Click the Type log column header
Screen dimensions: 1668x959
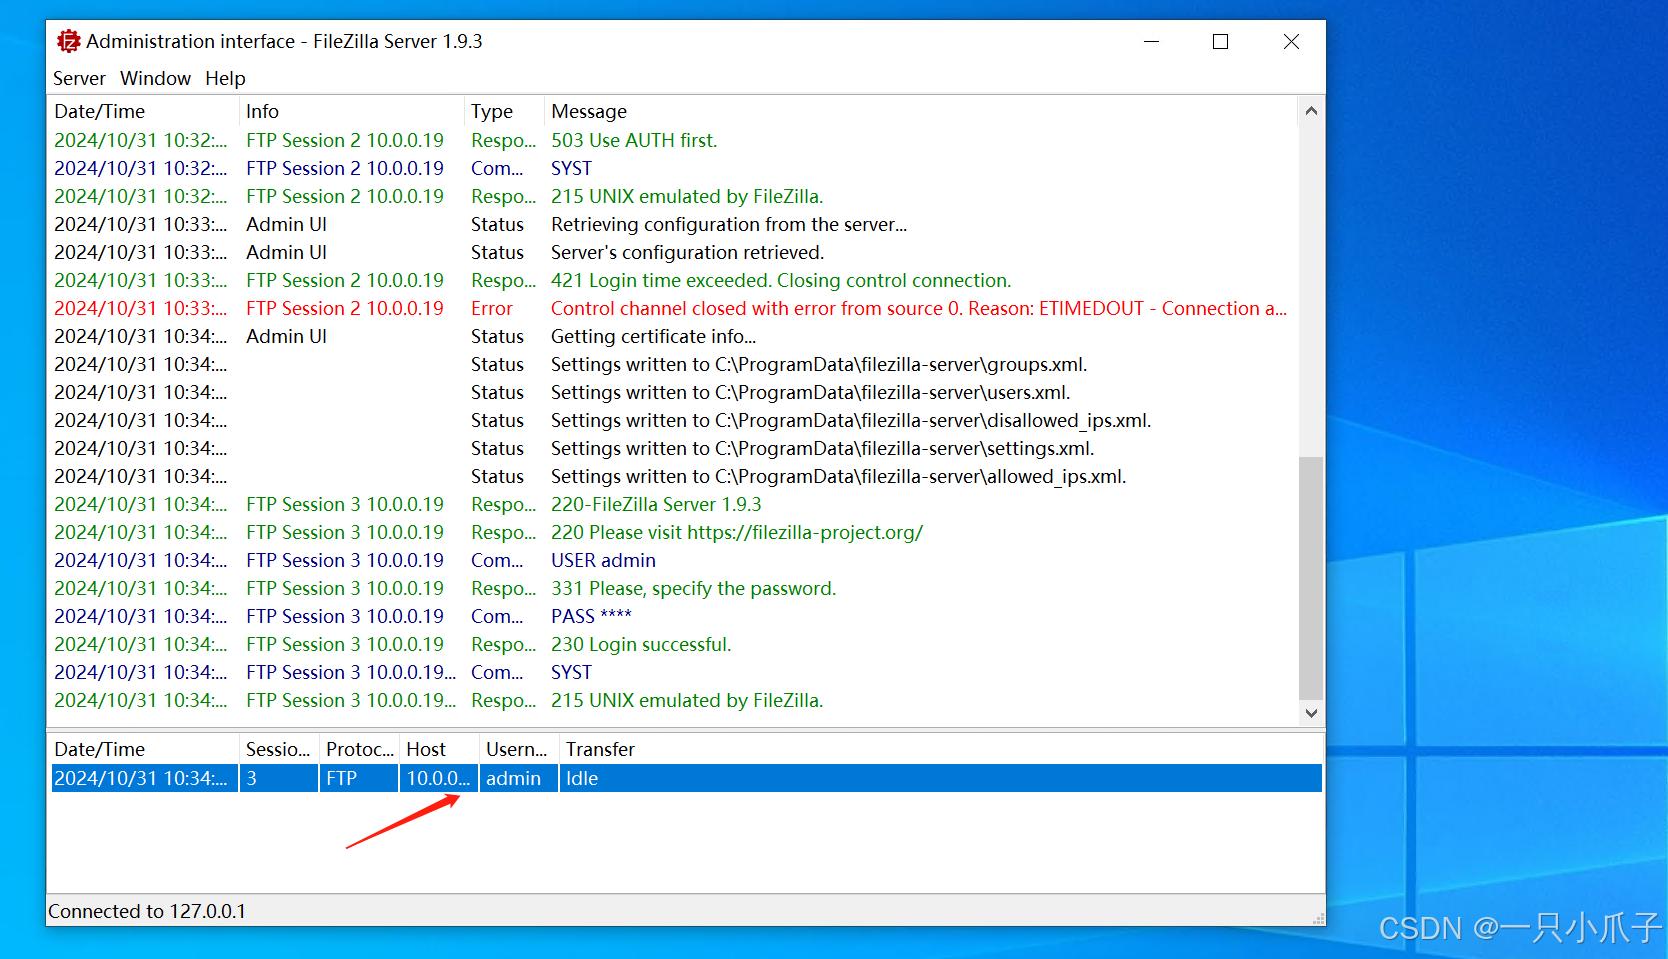[504, 111]
